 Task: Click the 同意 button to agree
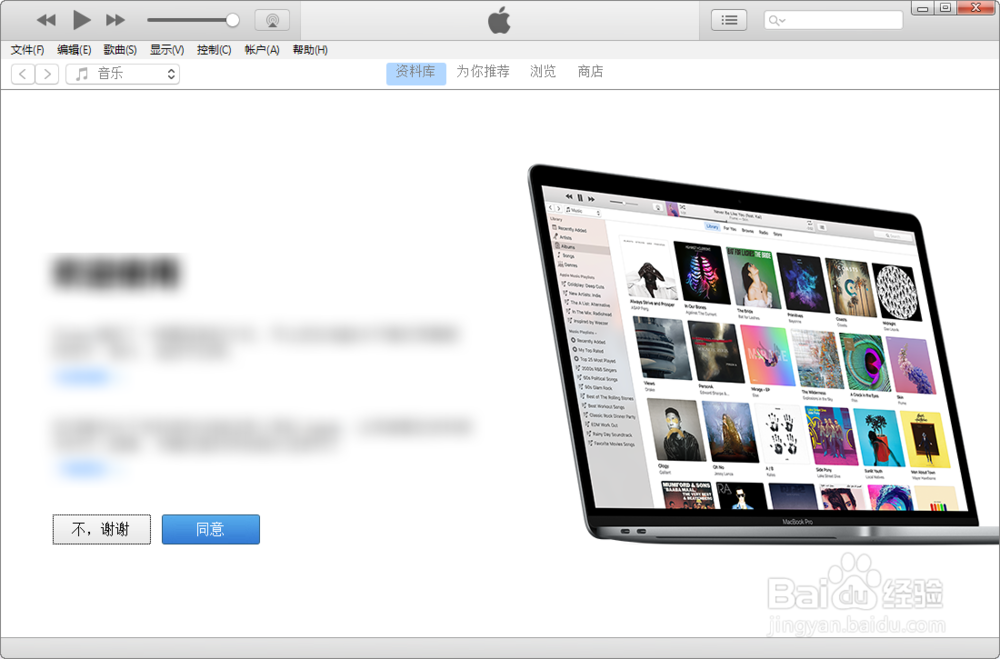pos(210,529)
